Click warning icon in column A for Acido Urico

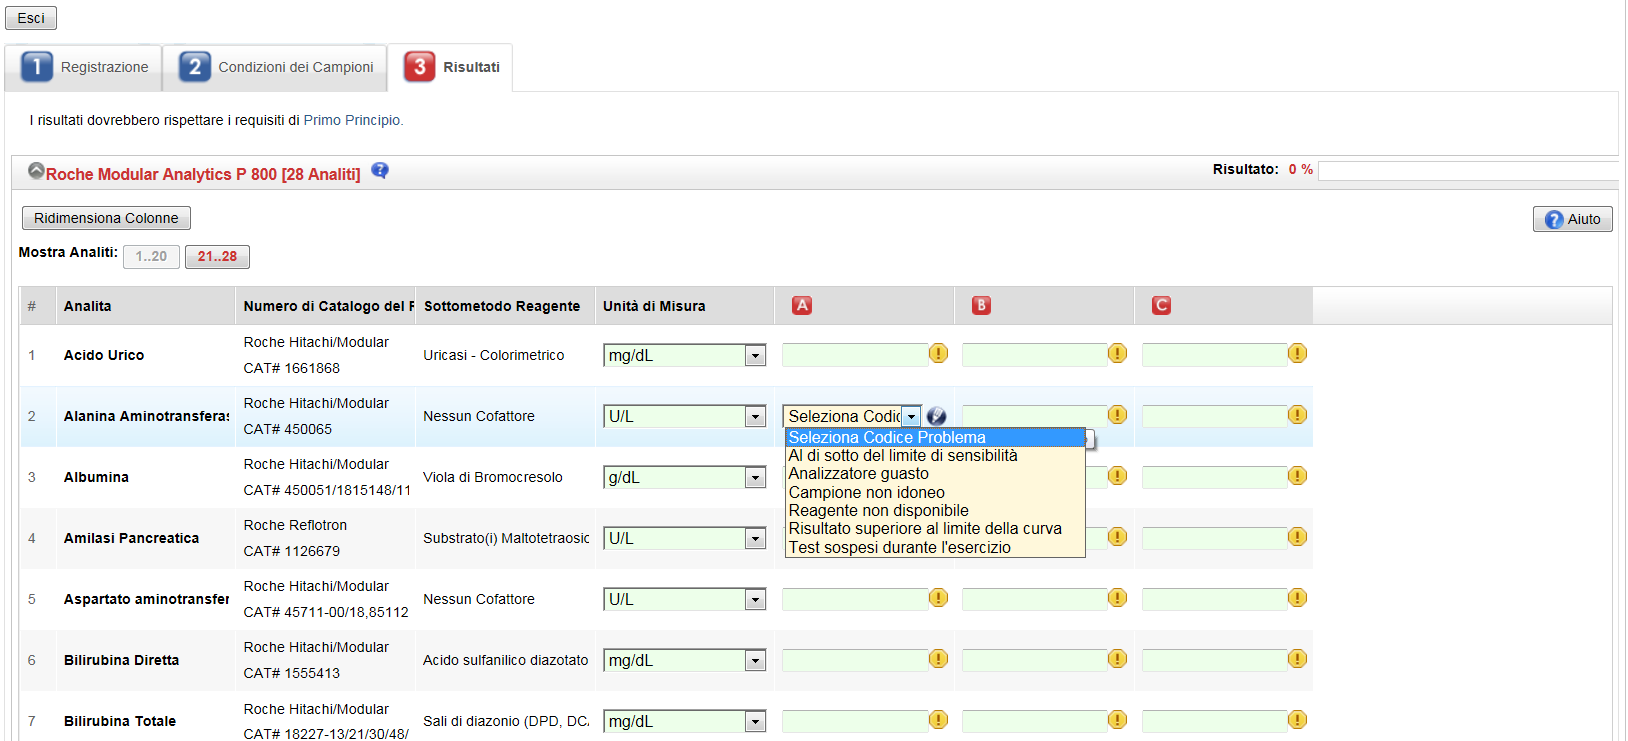pyautogui.click(x=938, y=353)
